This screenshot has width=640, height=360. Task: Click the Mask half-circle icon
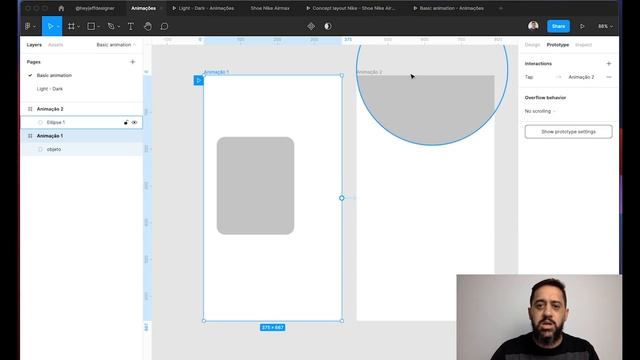[x=328, y=26]
